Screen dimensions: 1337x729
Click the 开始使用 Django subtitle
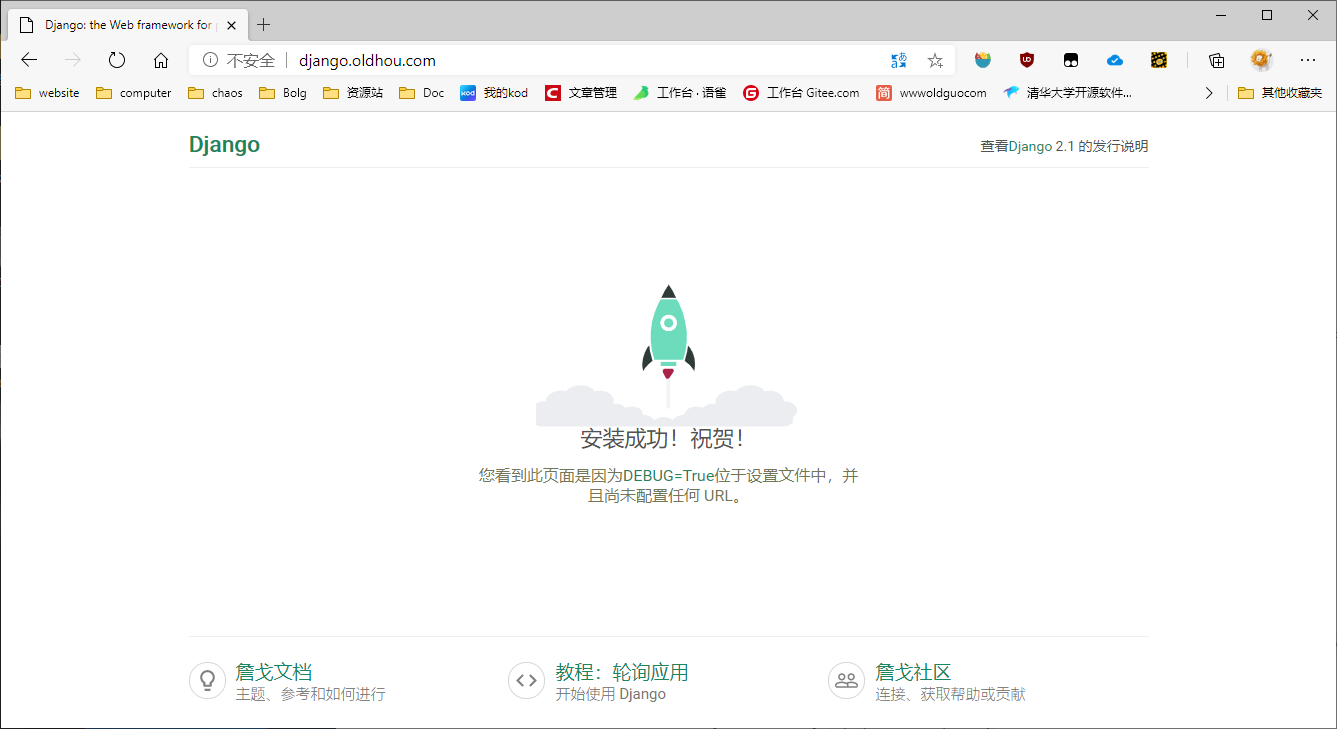[610, 694]
